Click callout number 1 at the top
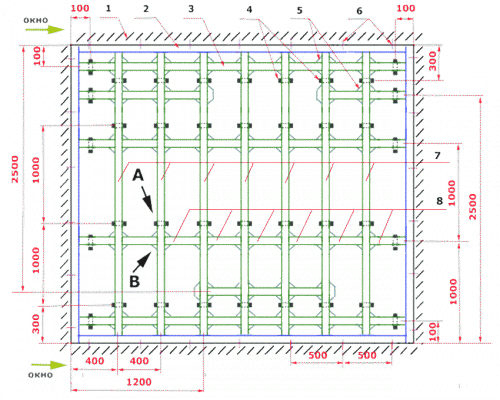The image size is (500, 400). (x=108, y=8)
